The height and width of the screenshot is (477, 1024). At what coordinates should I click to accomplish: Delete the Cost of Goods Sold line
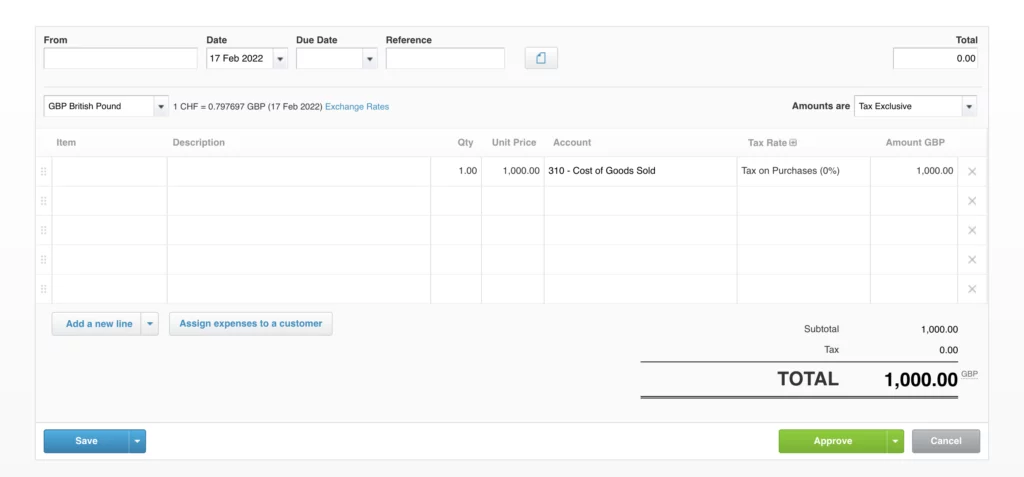click(972, 172)
